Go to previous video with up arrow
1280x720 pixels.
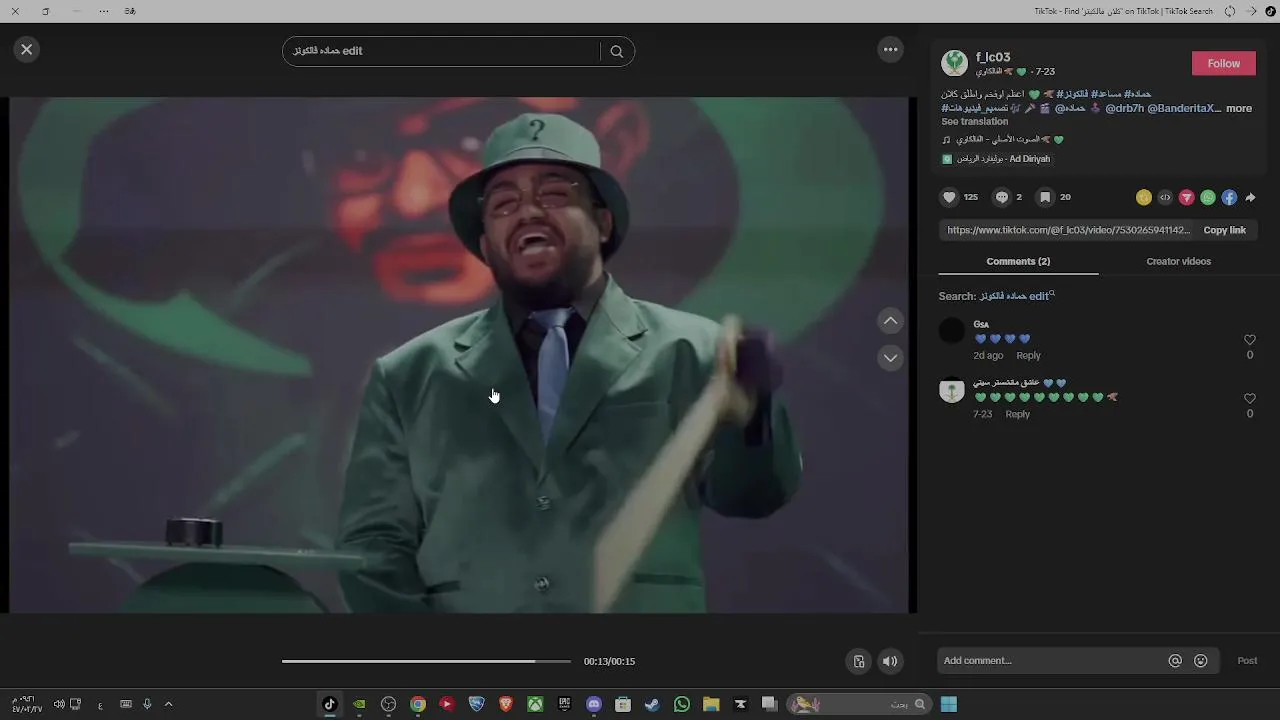tap(890, 321)
